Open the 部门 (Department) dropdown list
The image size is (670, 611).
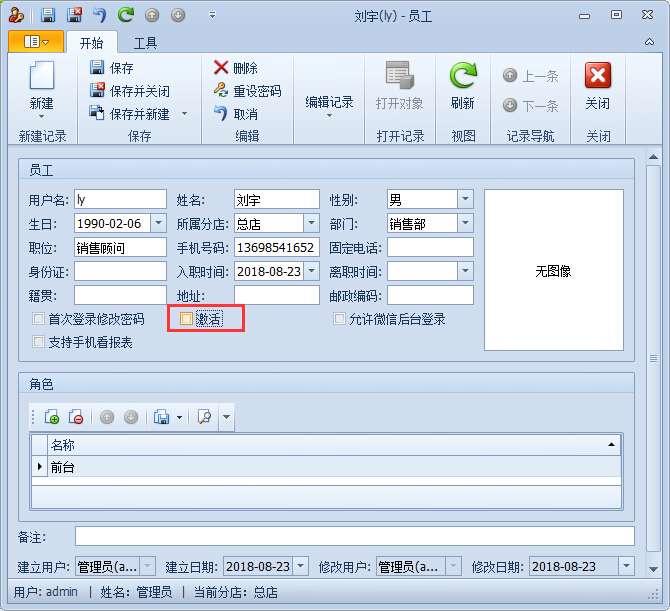pos(465,223)
